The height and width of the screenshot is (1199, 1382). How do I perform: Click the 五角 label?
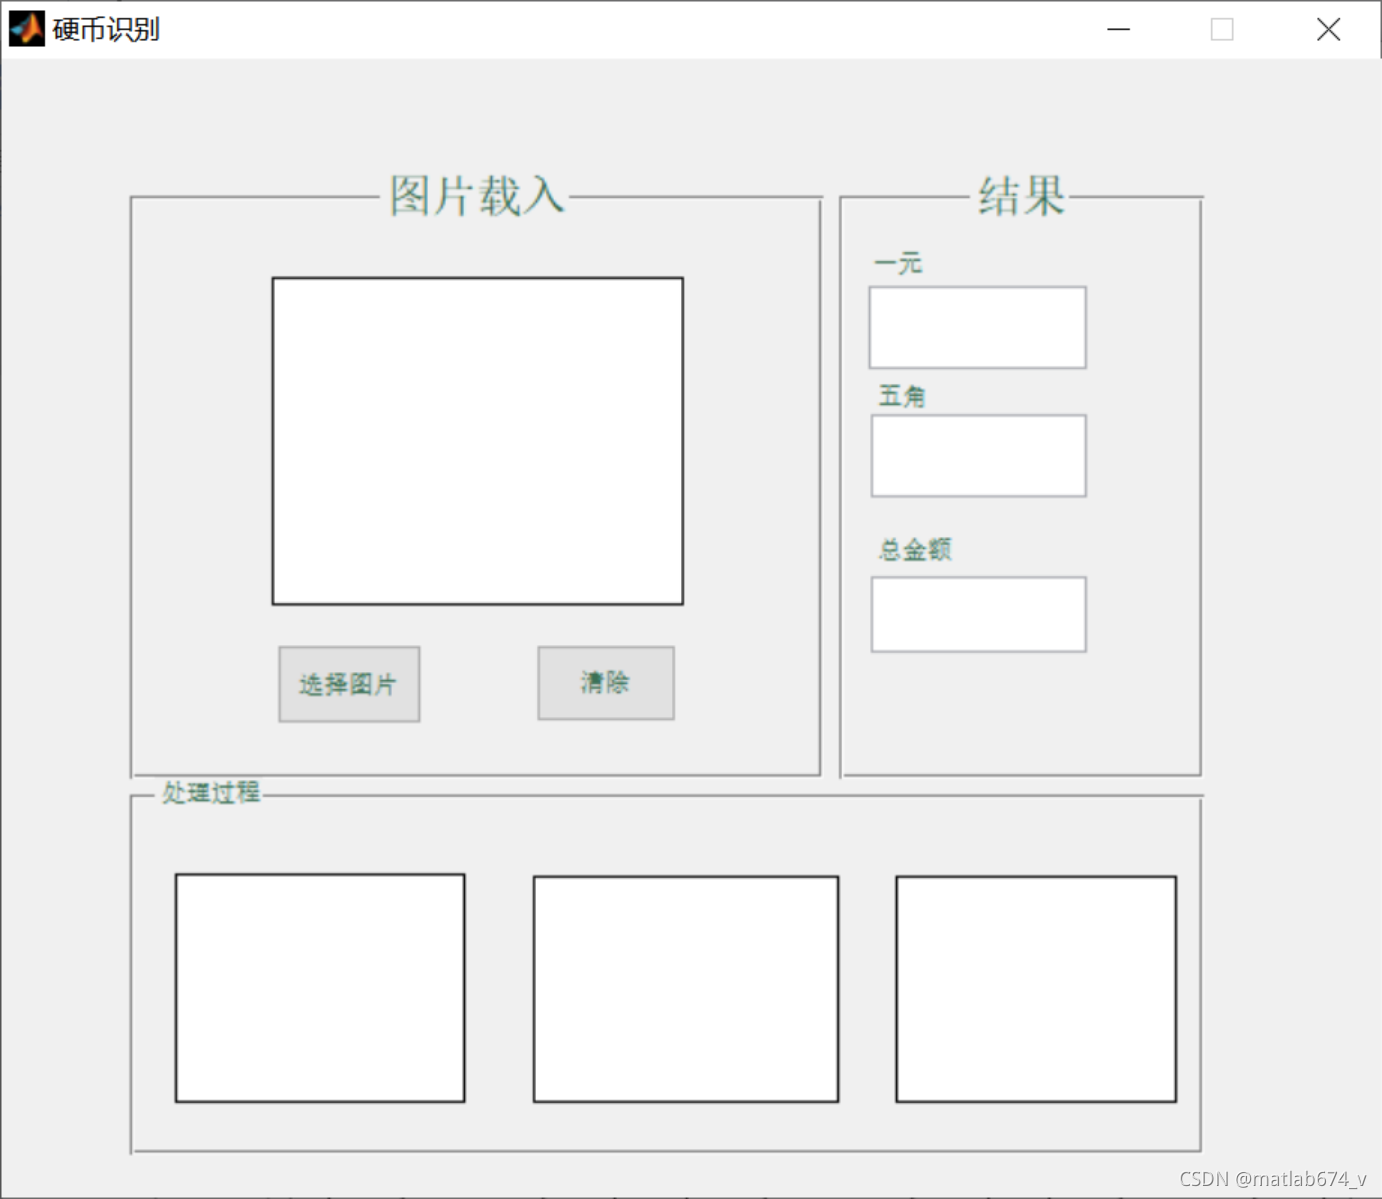point(902,396)
